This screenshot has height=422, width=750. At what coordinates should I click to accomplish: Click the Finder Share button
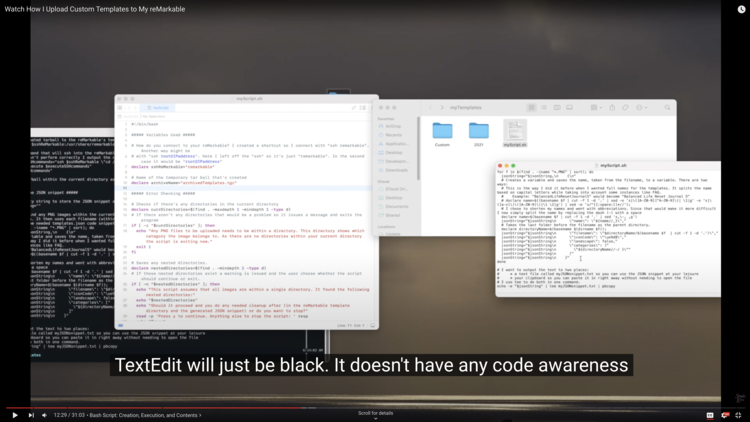click(x=612, y=108)
